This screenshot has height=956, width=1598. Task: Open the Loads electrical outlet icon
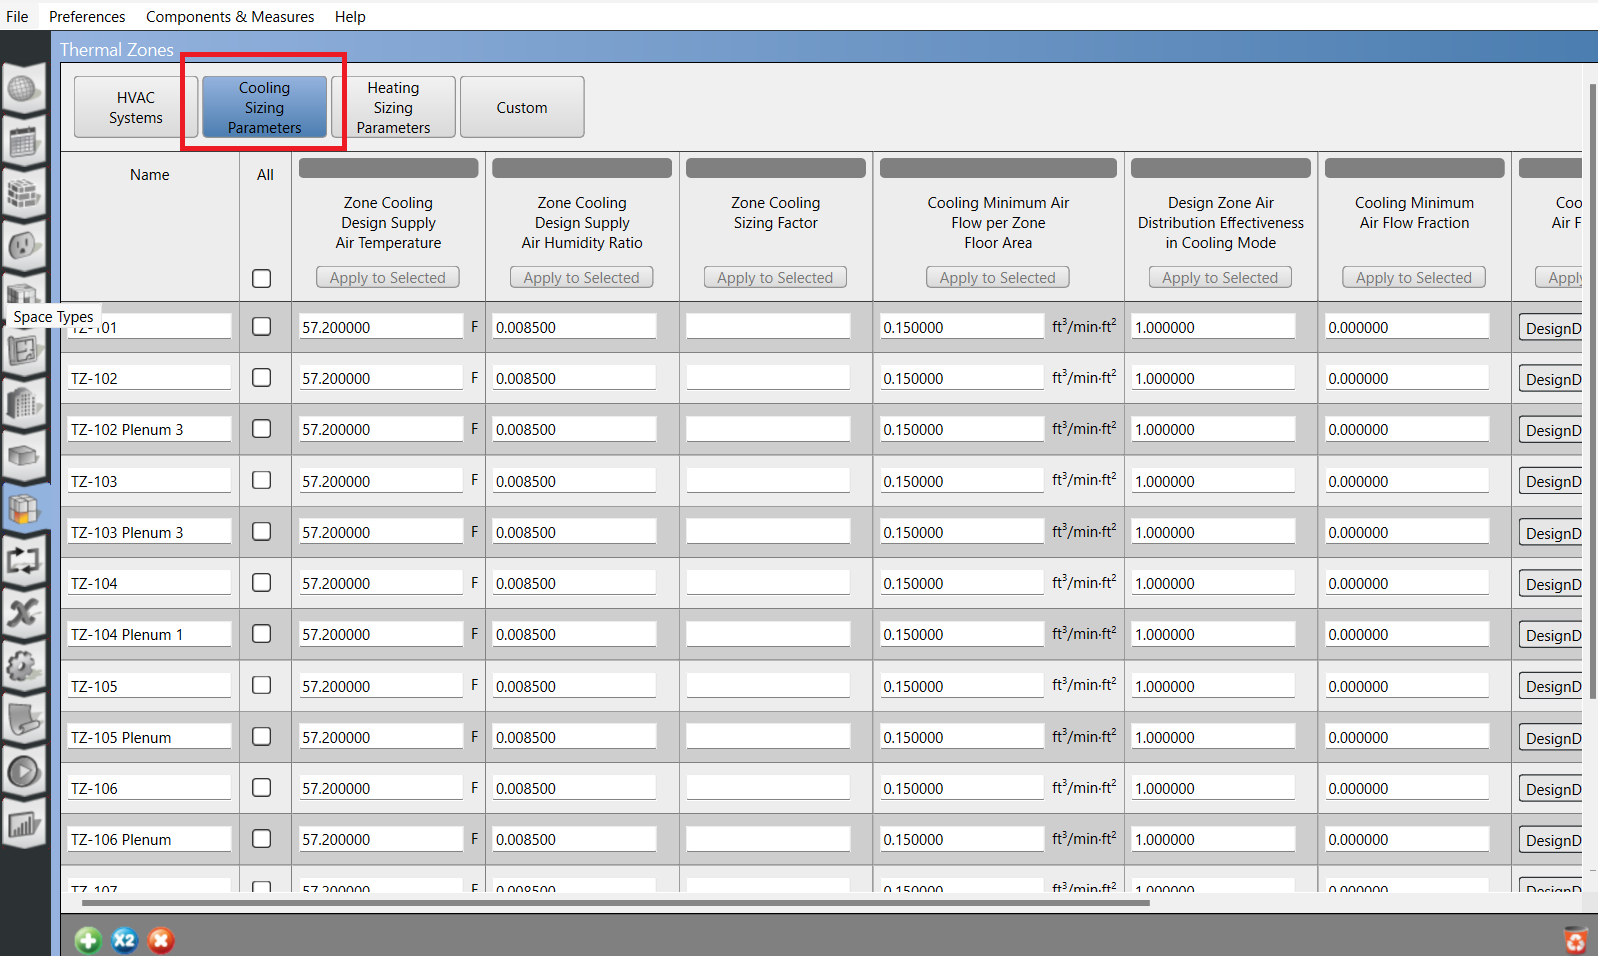24,246
